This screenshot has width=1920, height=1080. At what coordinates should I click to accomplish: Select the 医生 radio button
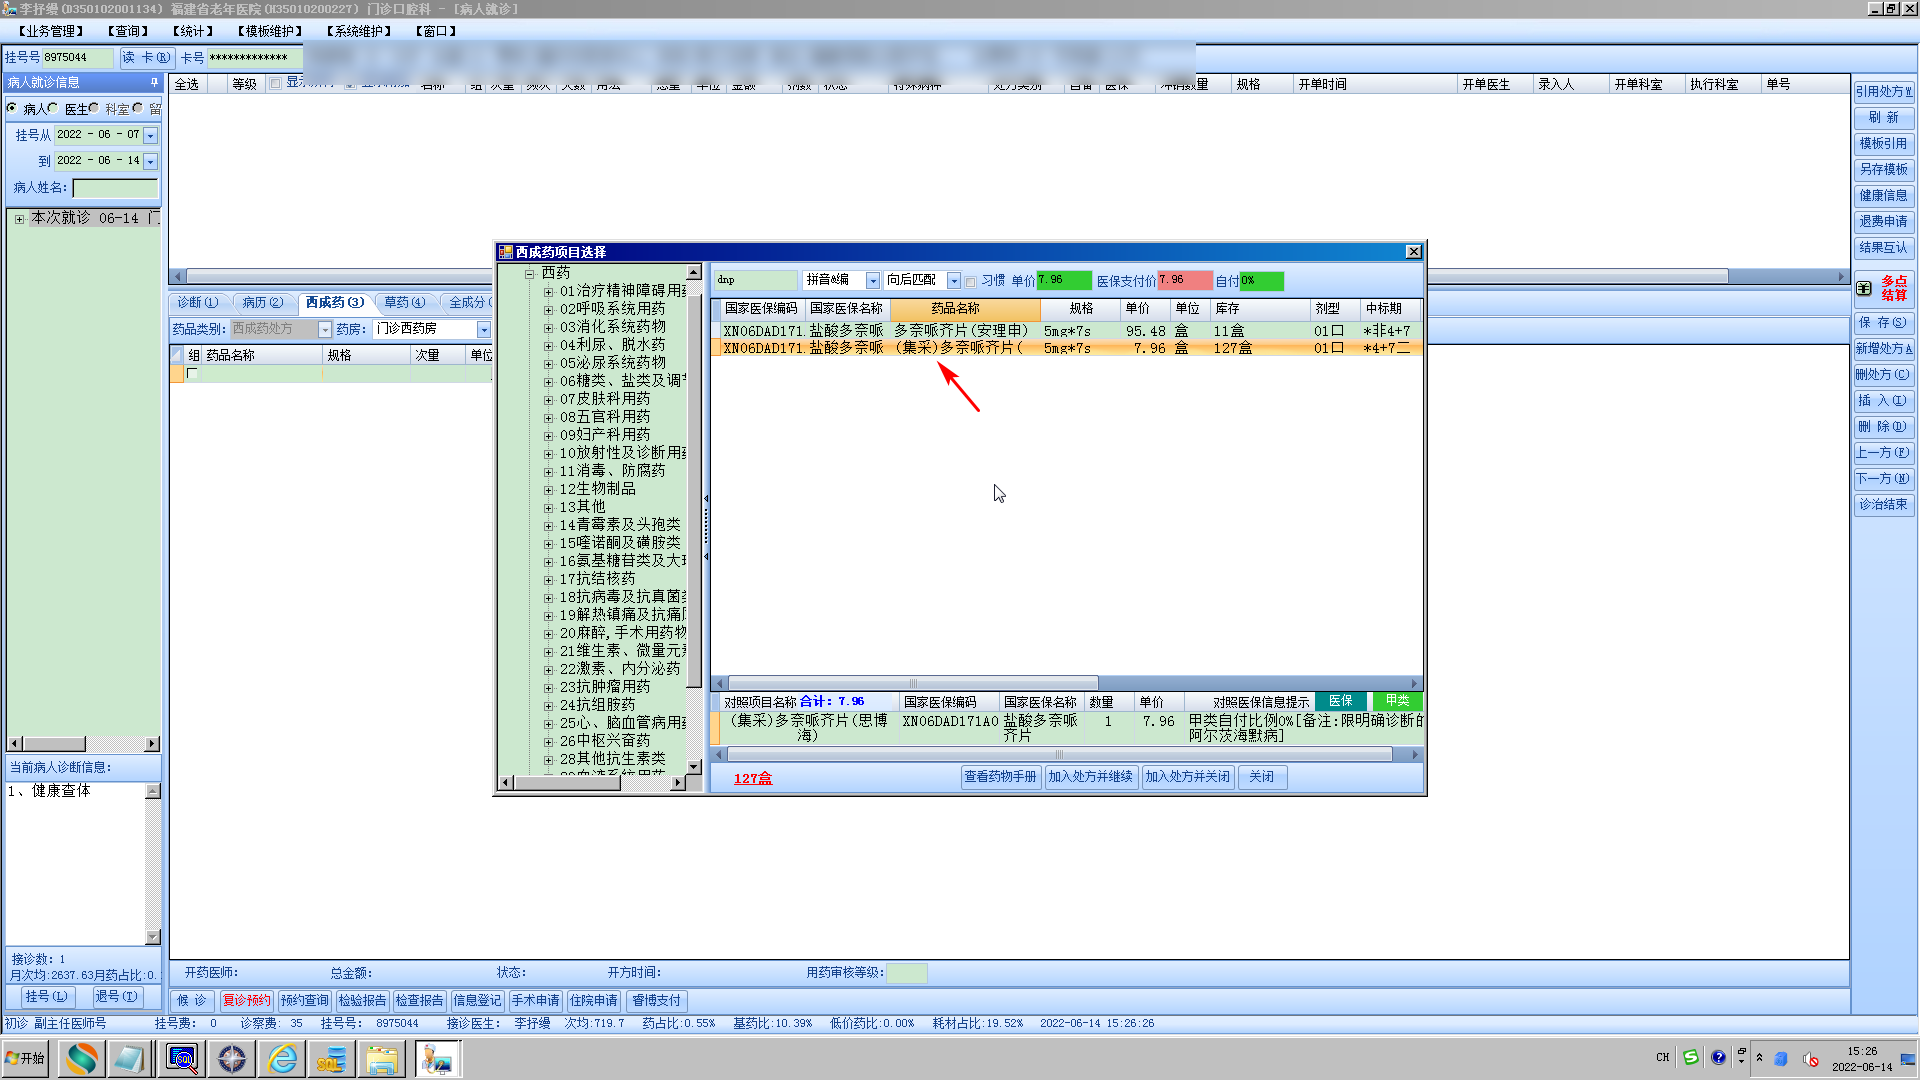coord(53,108)
